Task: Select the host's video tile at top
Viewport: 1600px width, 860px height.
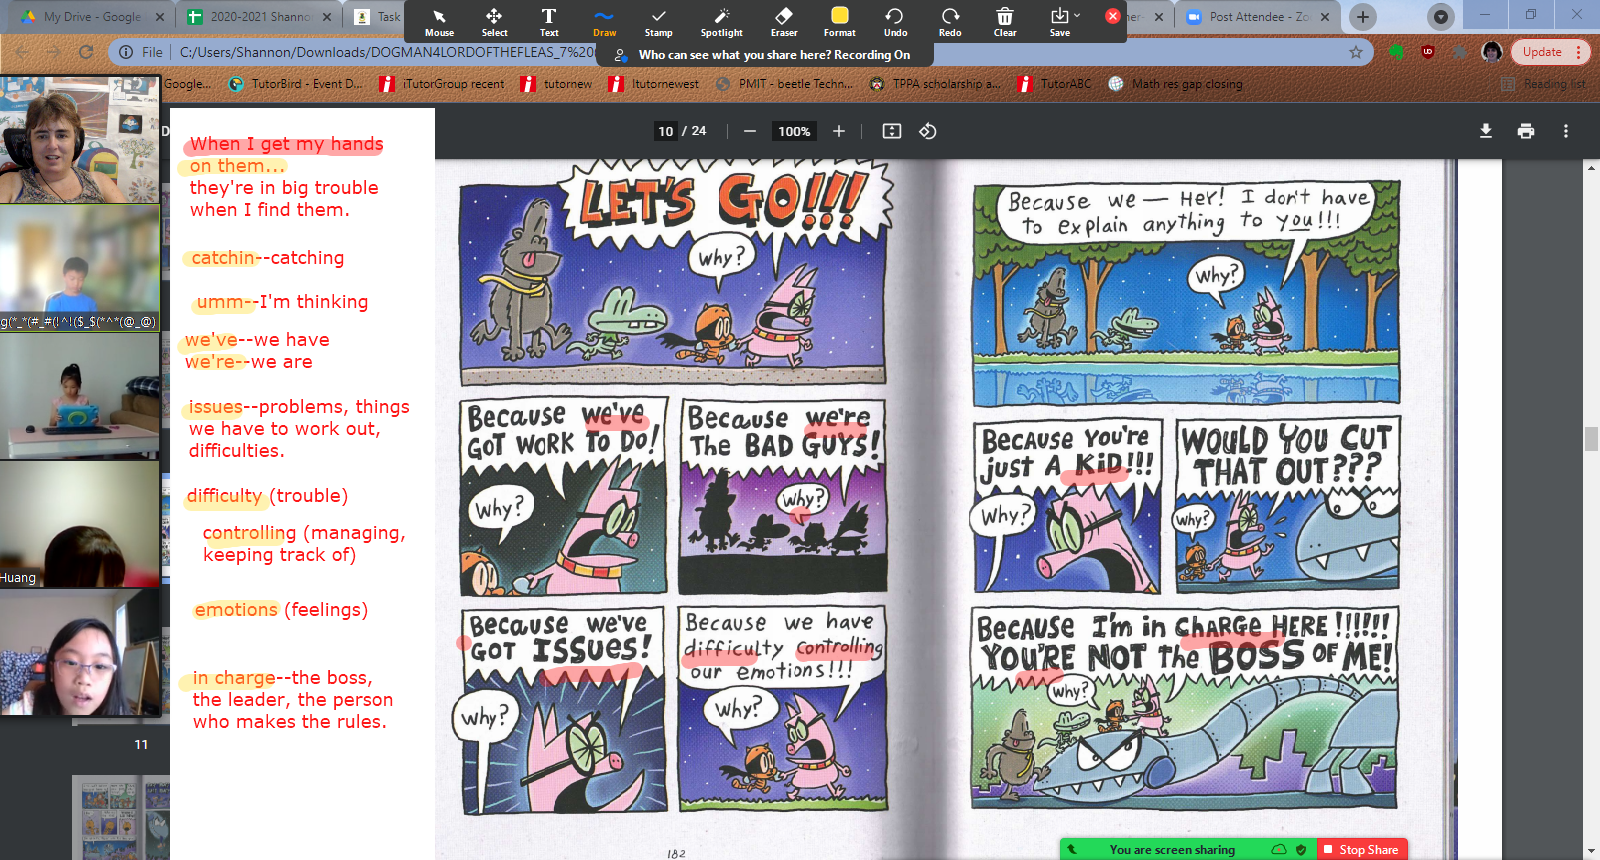Action: tap(80, 140)
